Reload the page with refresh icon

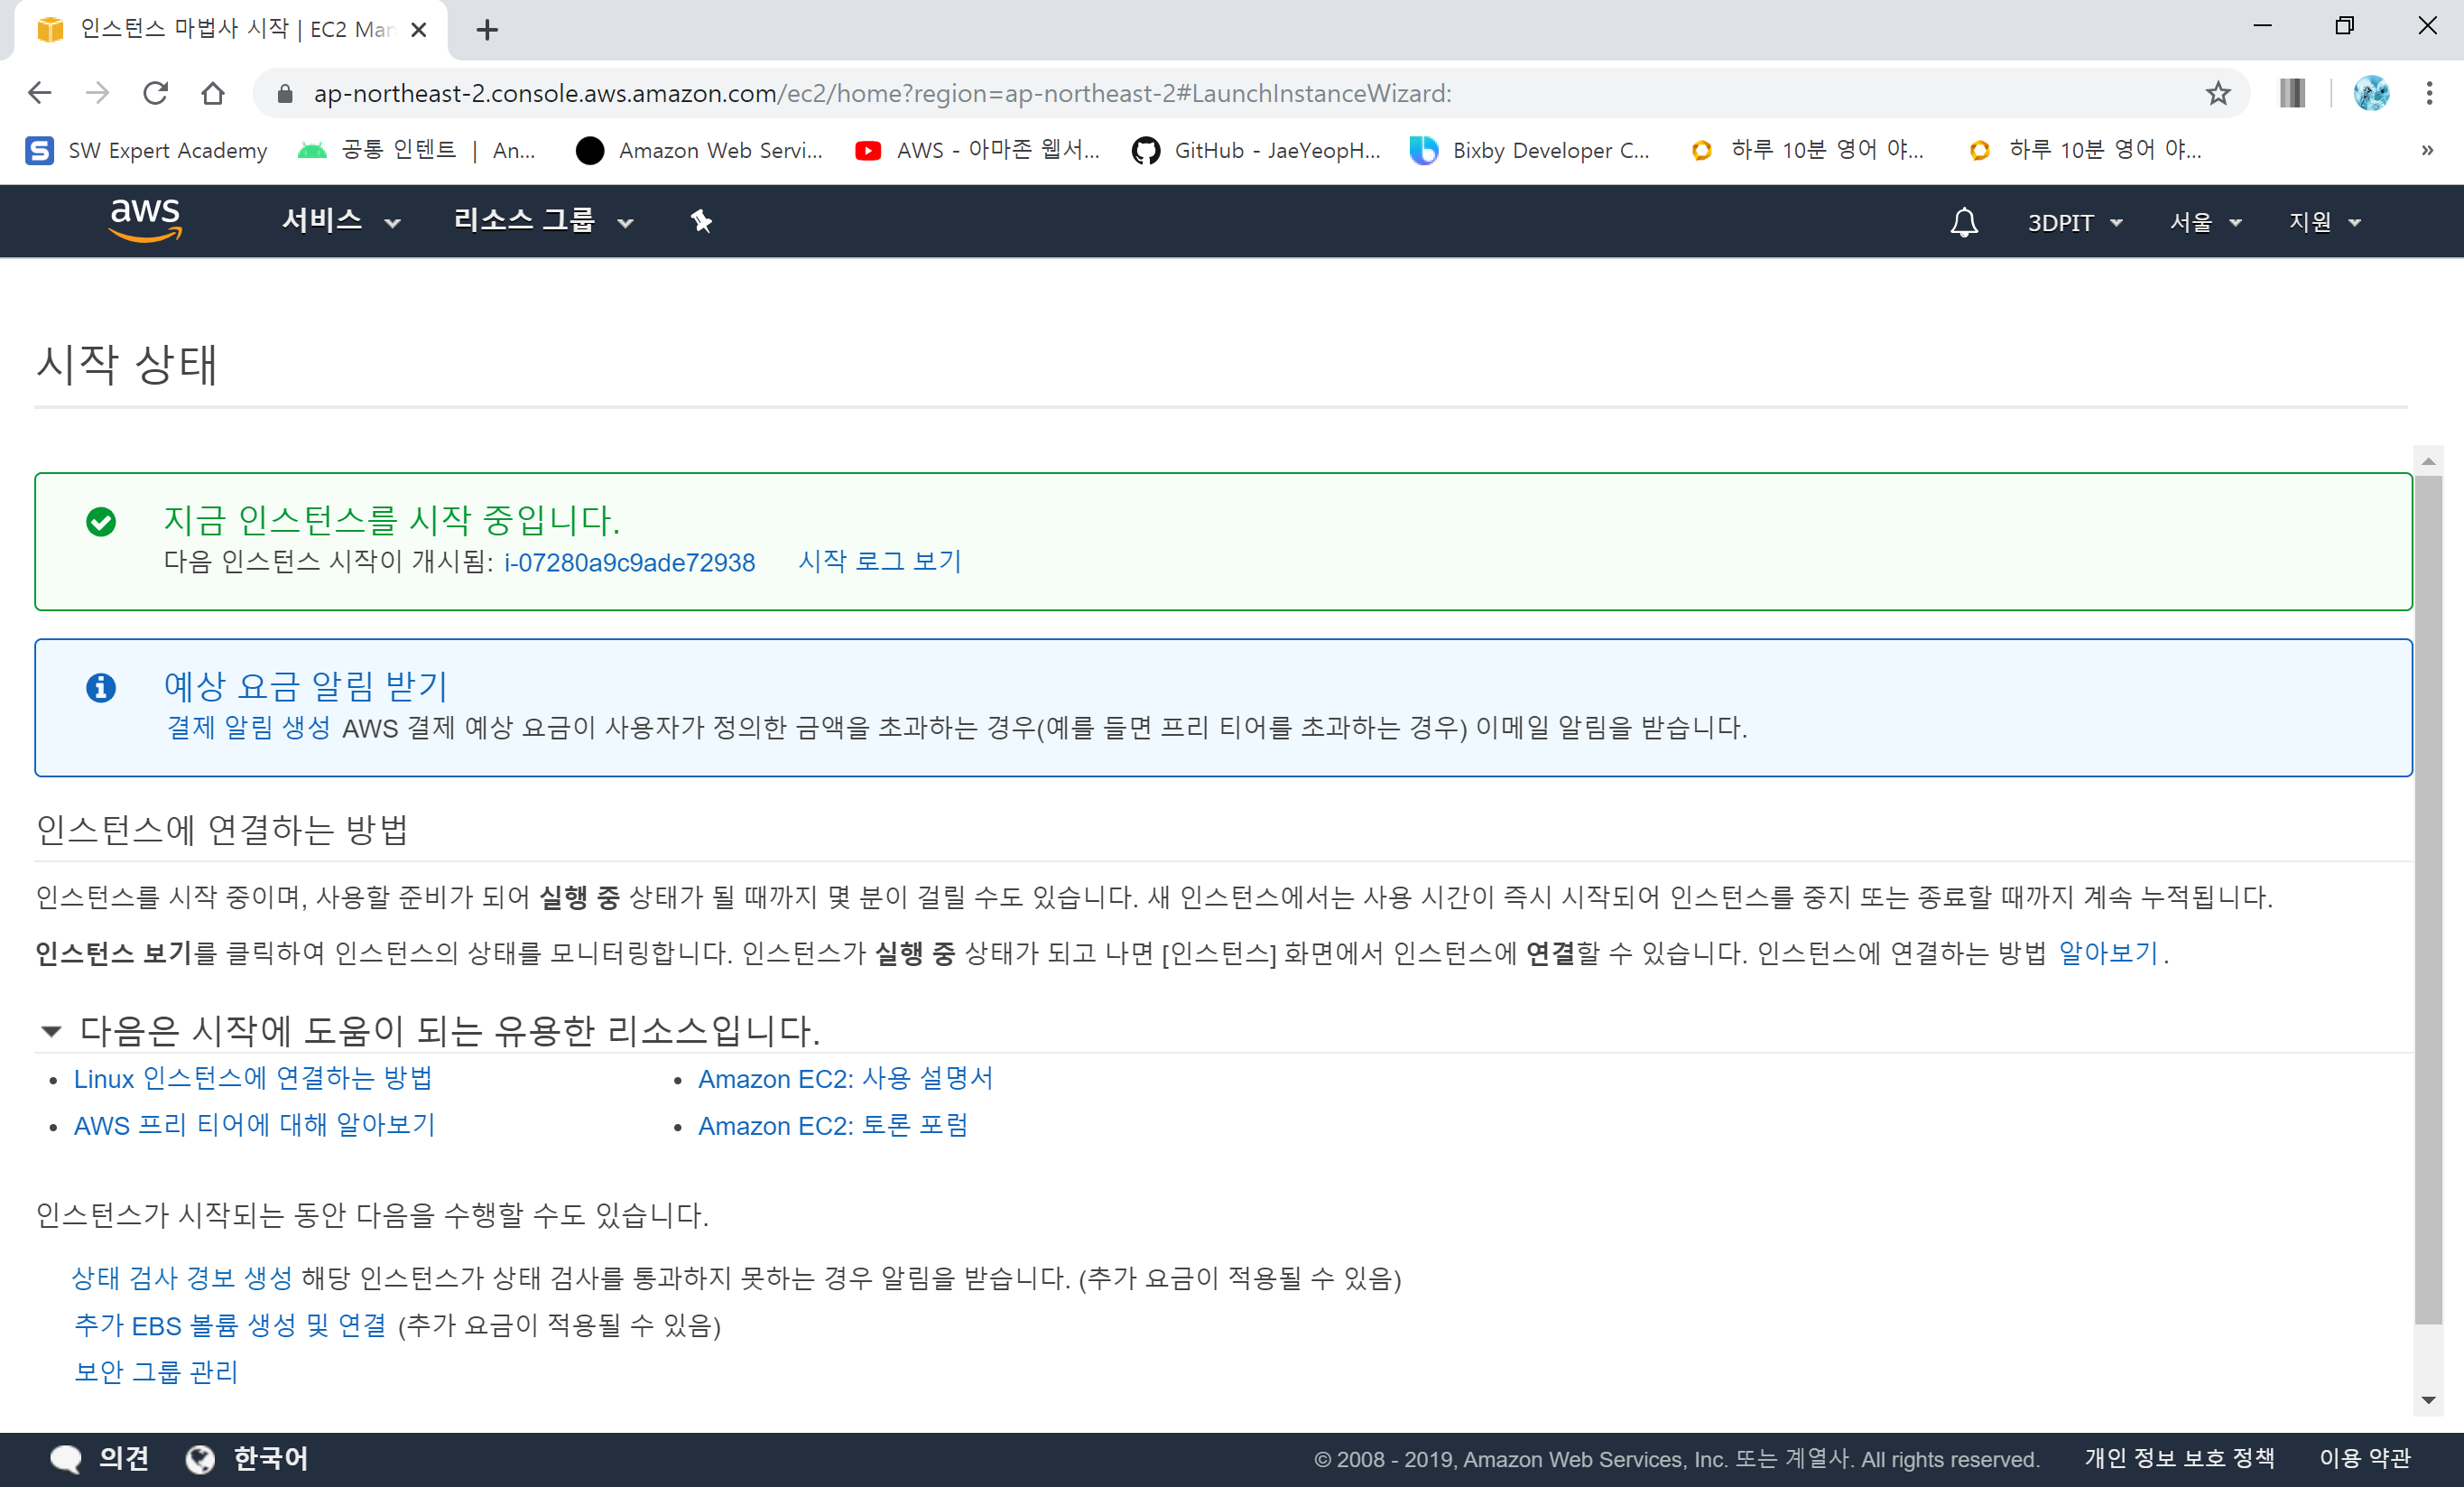click(155, 93)
